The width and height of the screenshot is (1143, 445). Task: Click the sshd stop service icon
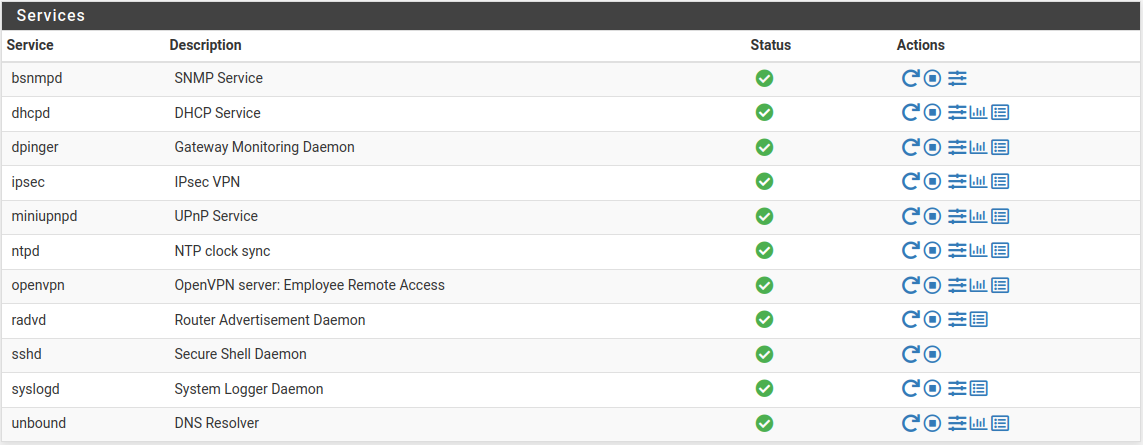coord(932,354)
